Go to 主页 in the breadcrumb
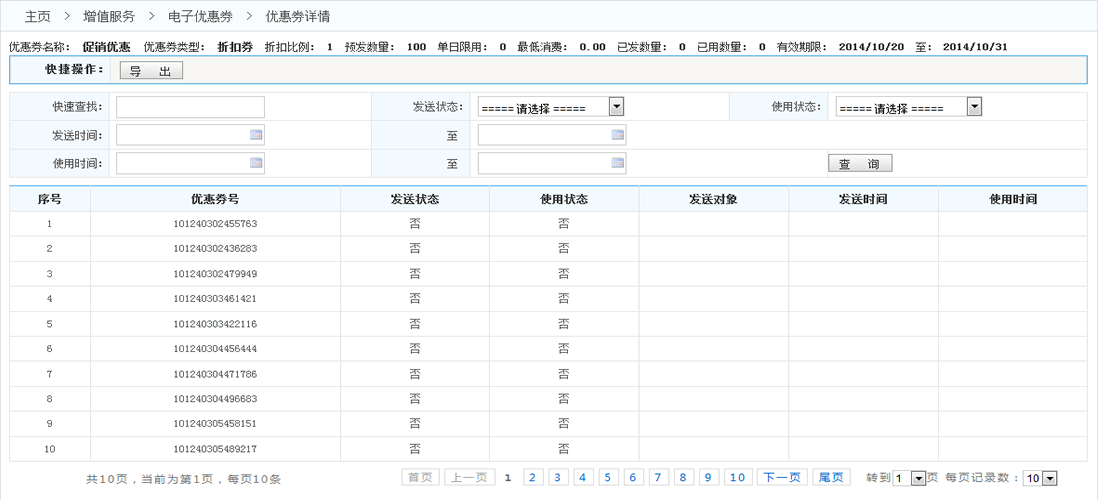Viewport: 1098px width, 500px height. [37, 17]
